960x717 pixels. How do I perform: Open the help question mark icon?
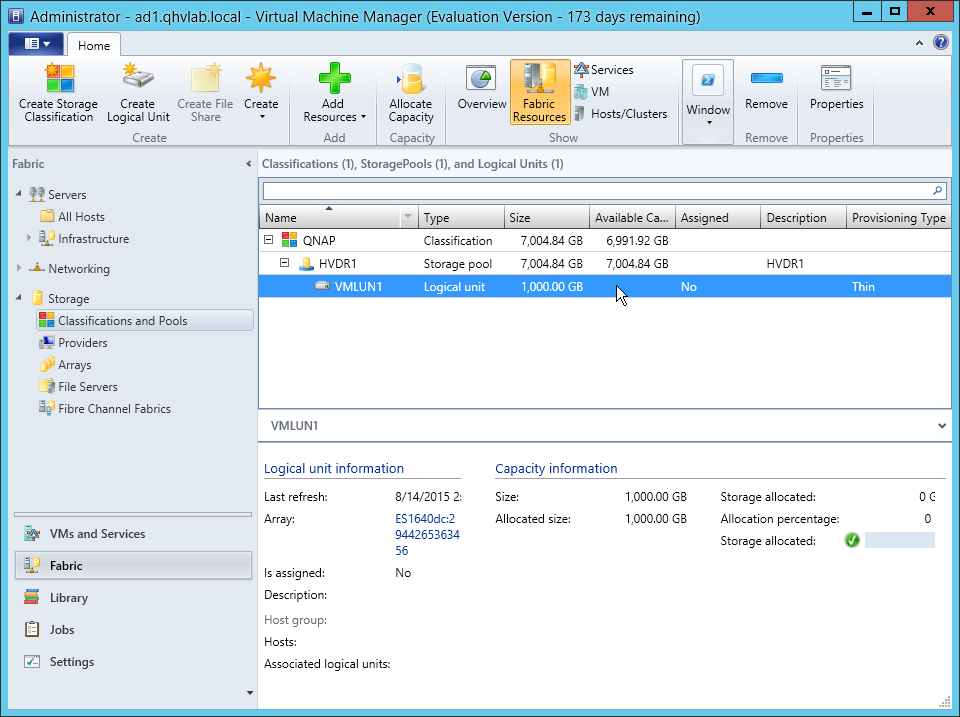pyautogui.click(x=940, y=44)
